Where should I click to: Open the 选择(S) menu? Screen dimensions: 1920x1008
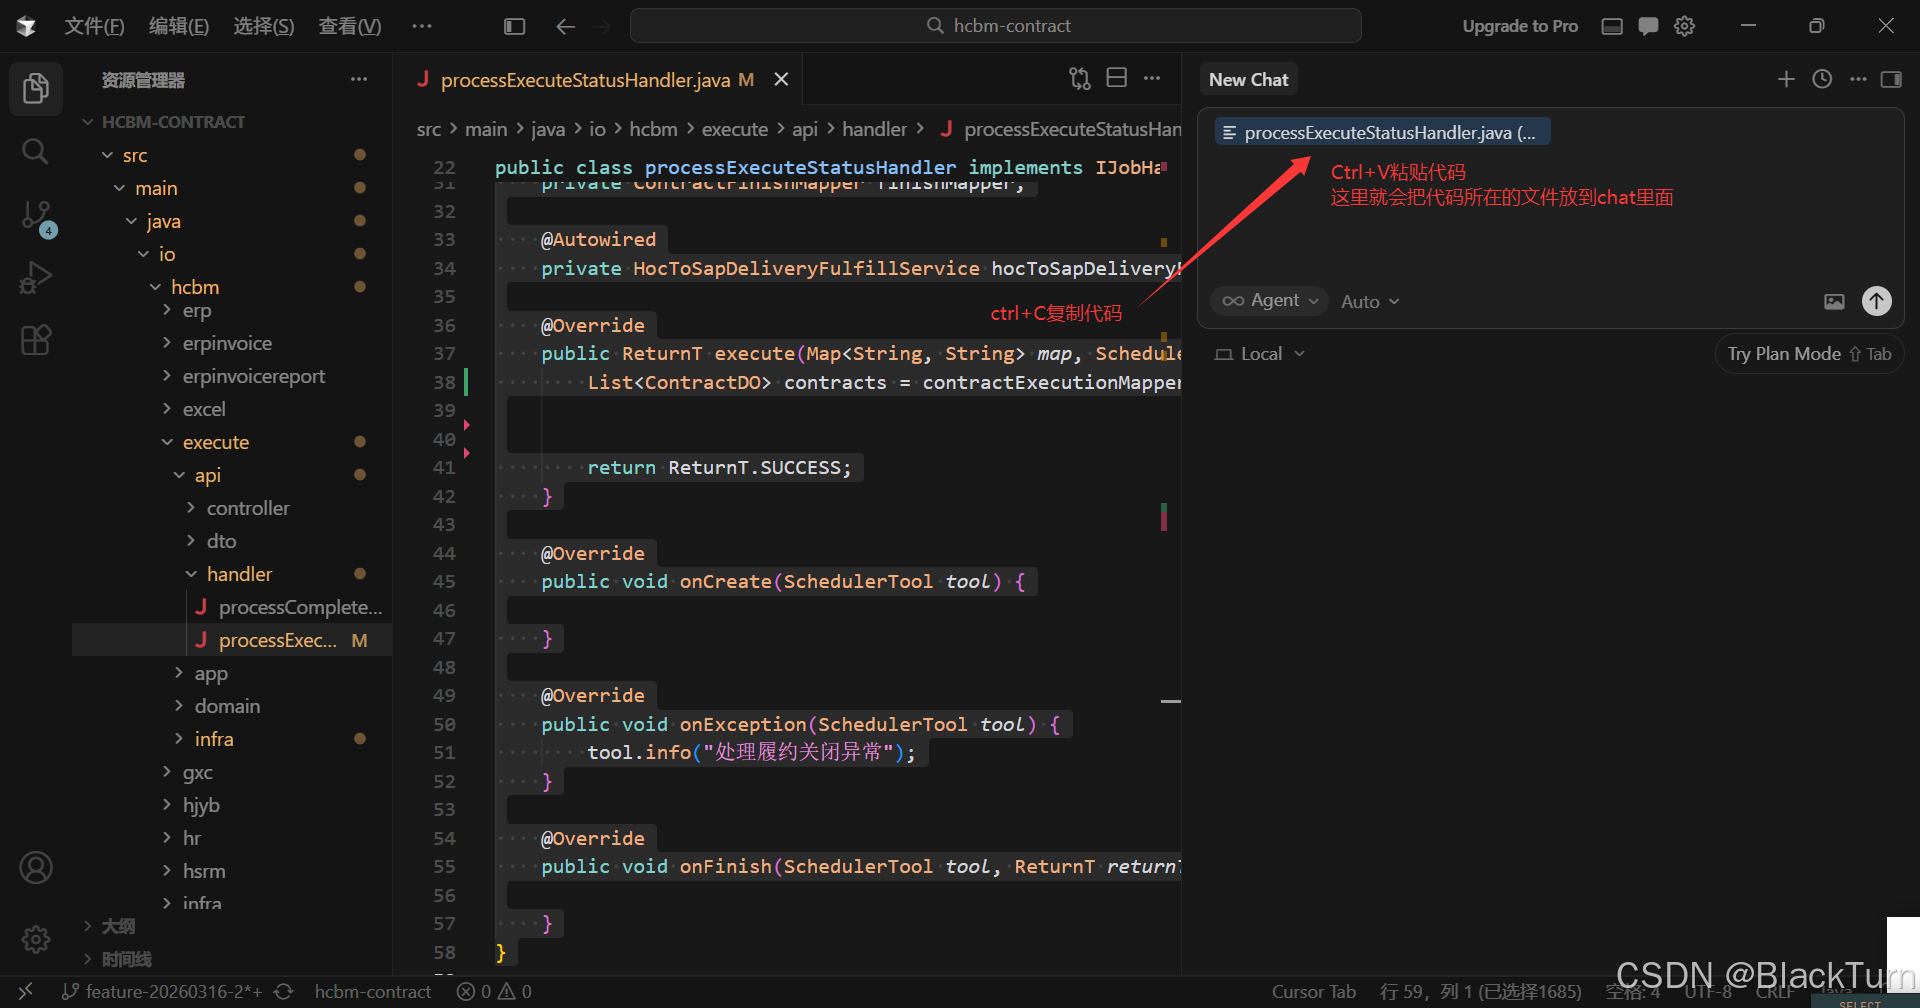pos(264,26)
